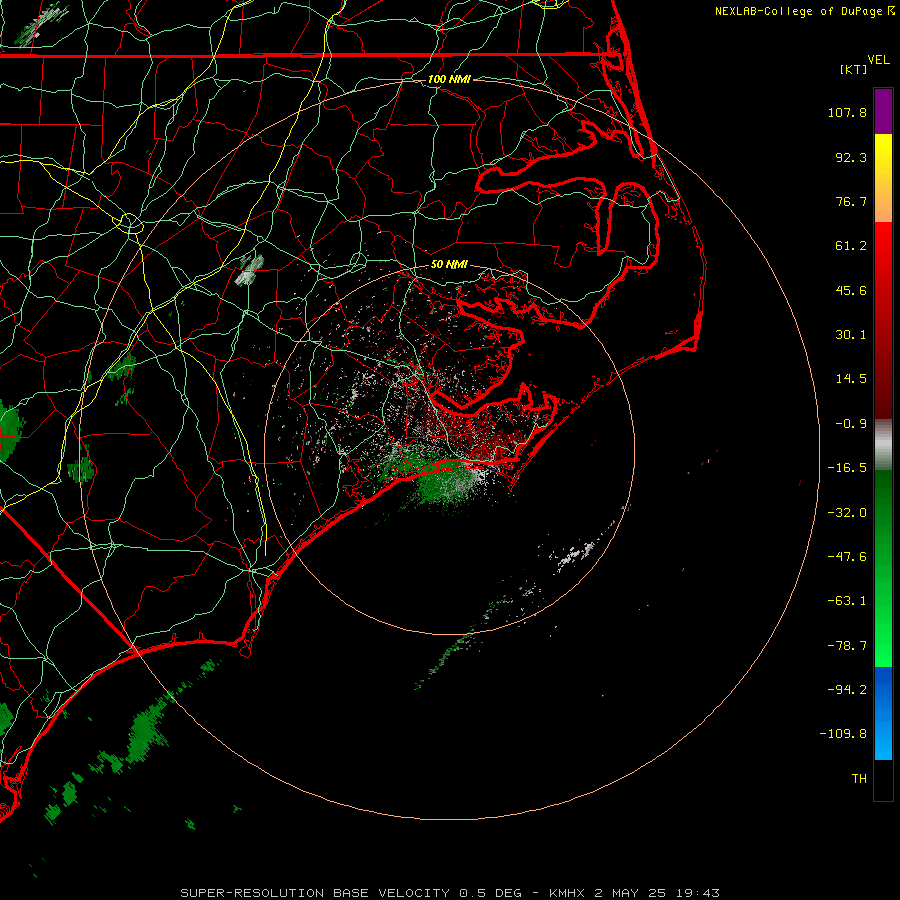Select the -94.2 legend value
Screen dimensions: 900x900
tap(847, 689)
